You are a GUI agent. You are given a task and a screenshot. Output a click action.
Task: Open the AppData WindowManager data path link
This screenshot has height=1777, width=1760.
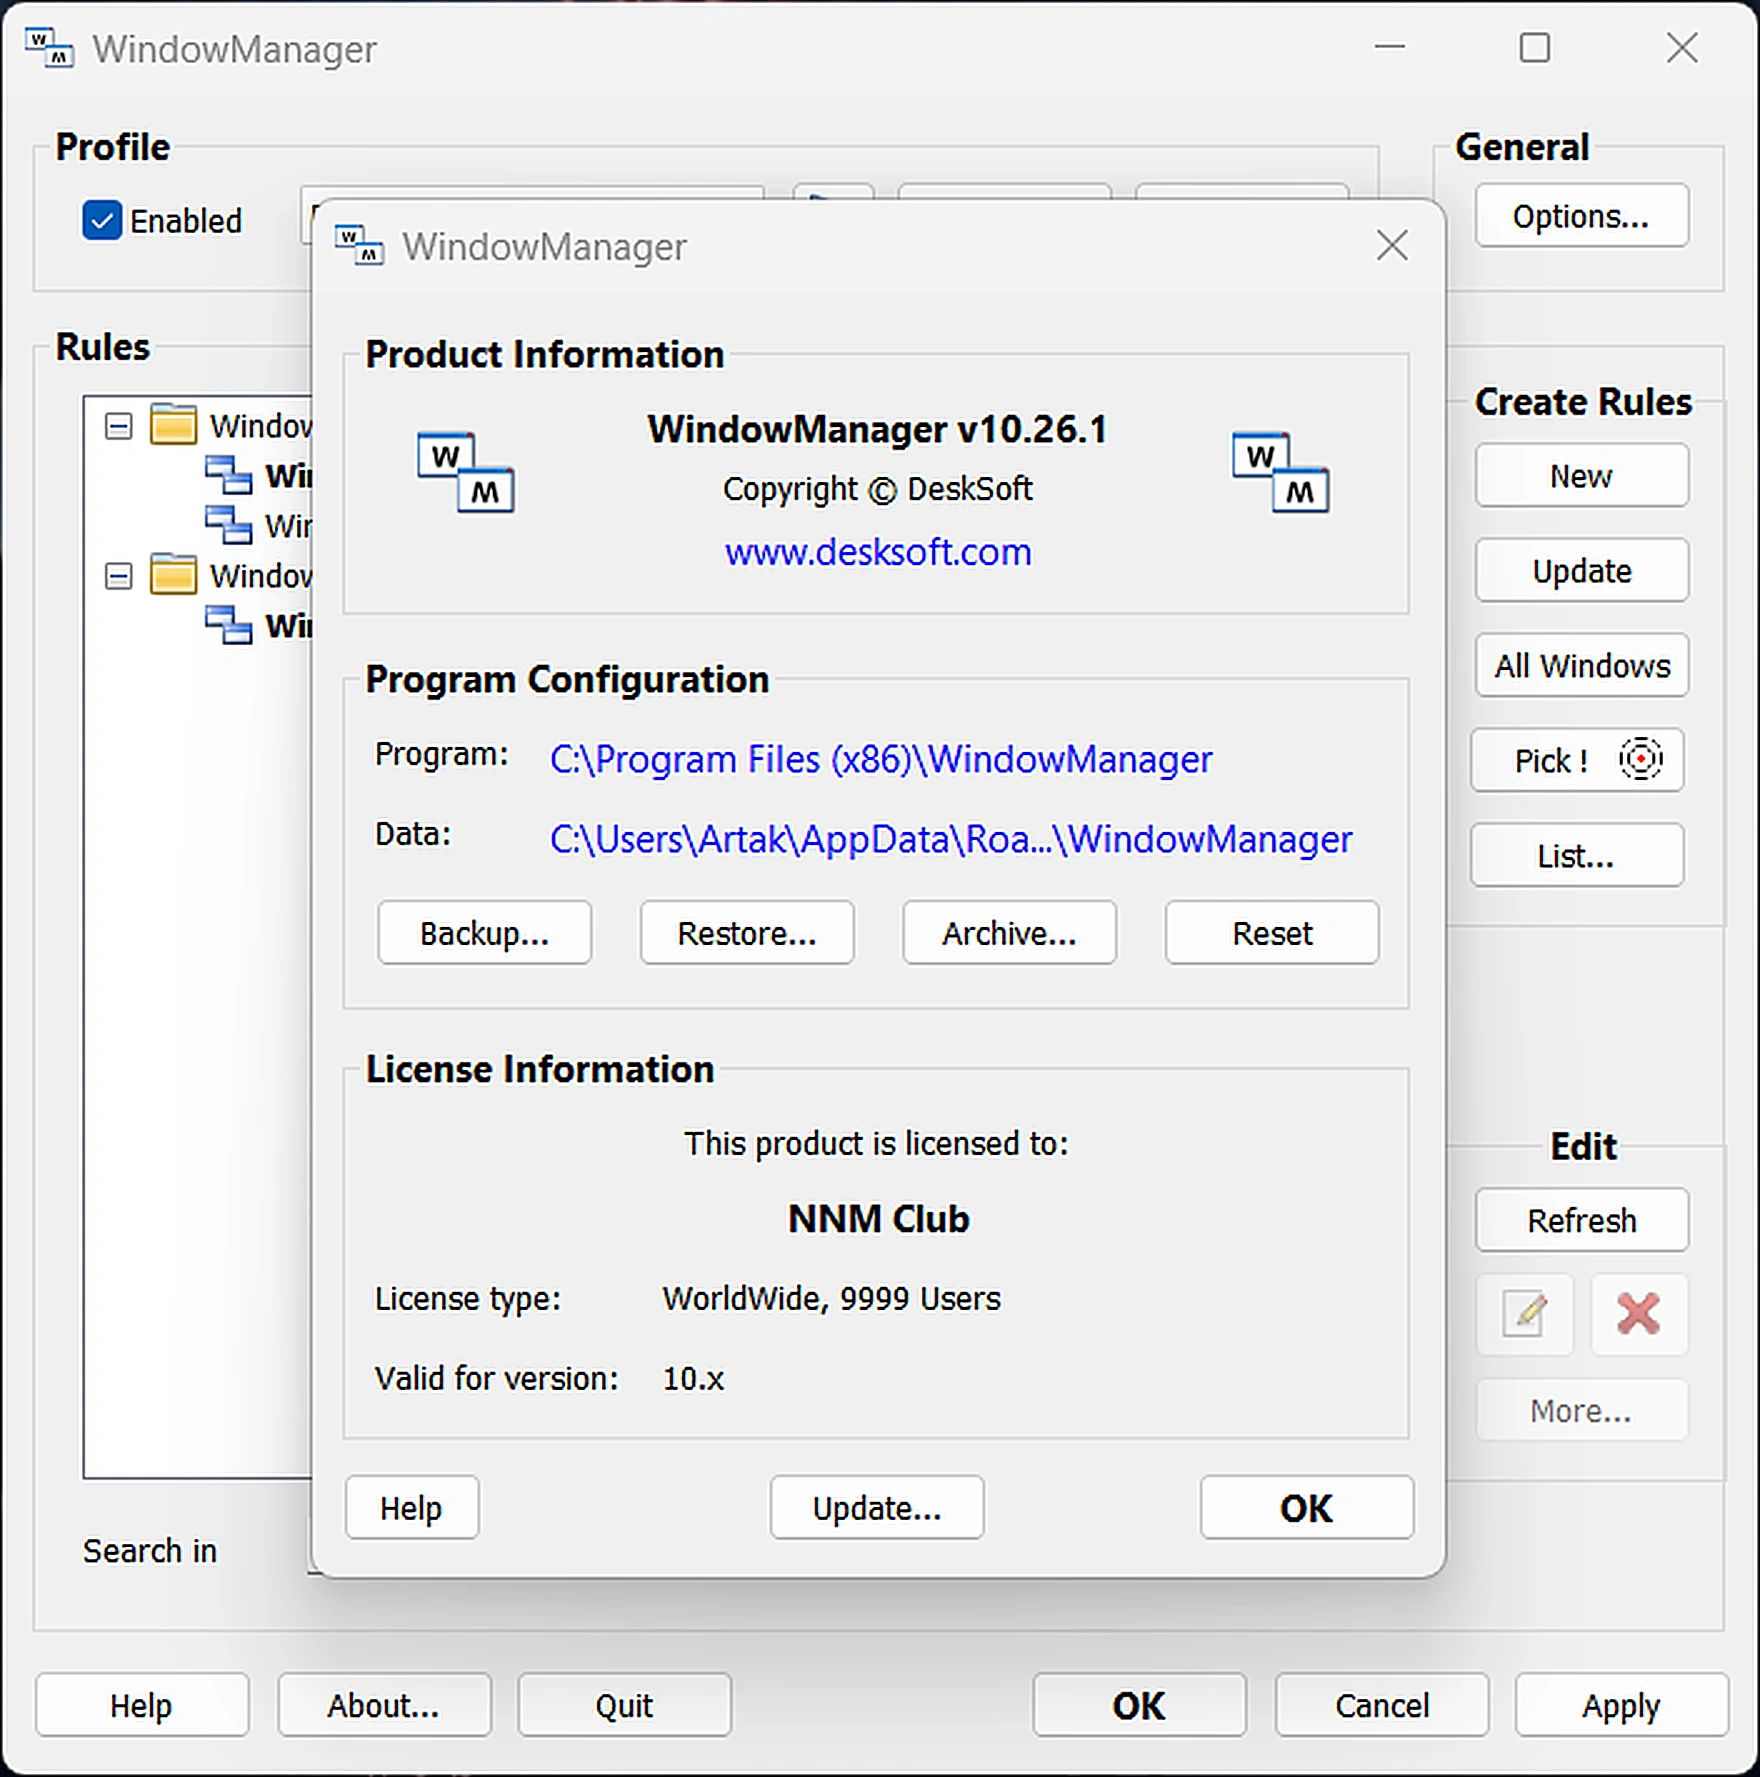(x=951, y=839)
